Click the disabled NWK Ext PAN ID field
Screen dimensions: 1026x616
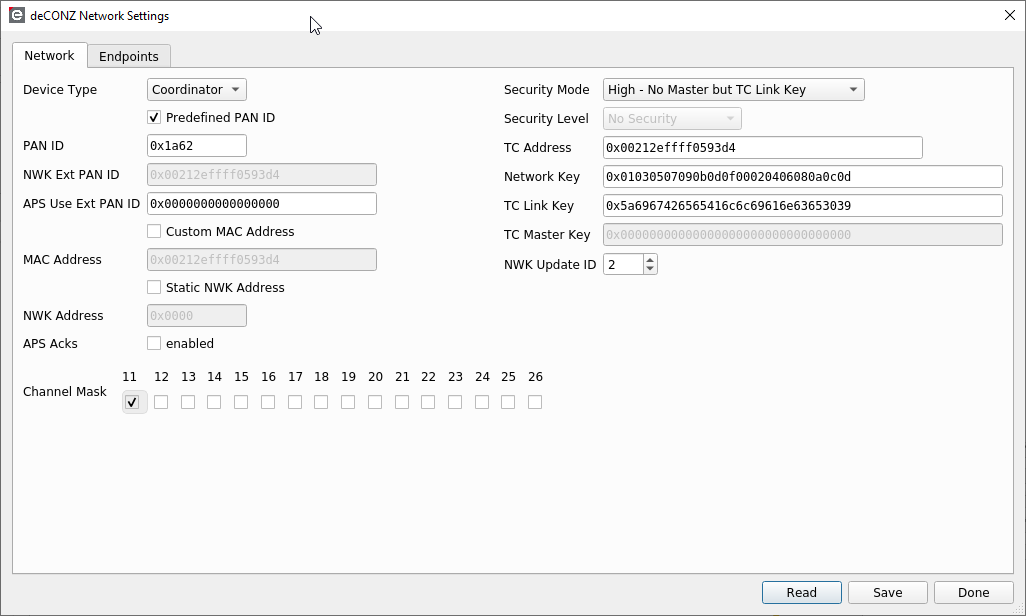(x=262, y=175)
